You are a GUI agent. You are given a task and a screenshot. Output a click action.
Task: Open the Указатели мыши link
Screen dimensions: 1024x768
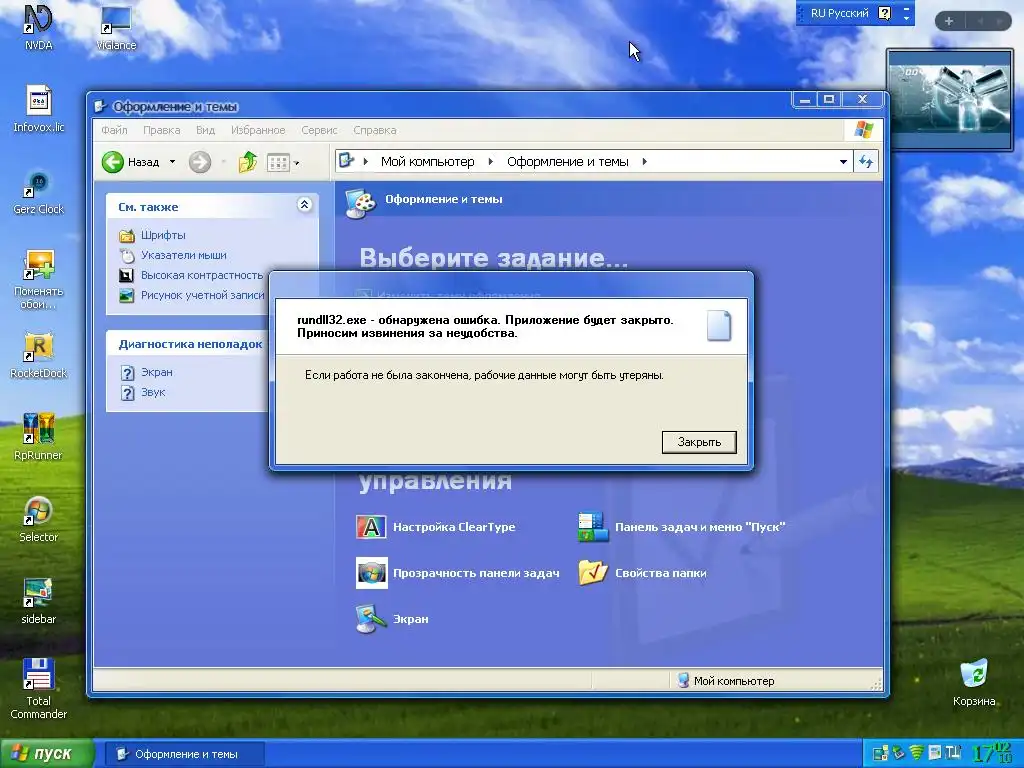184,255
